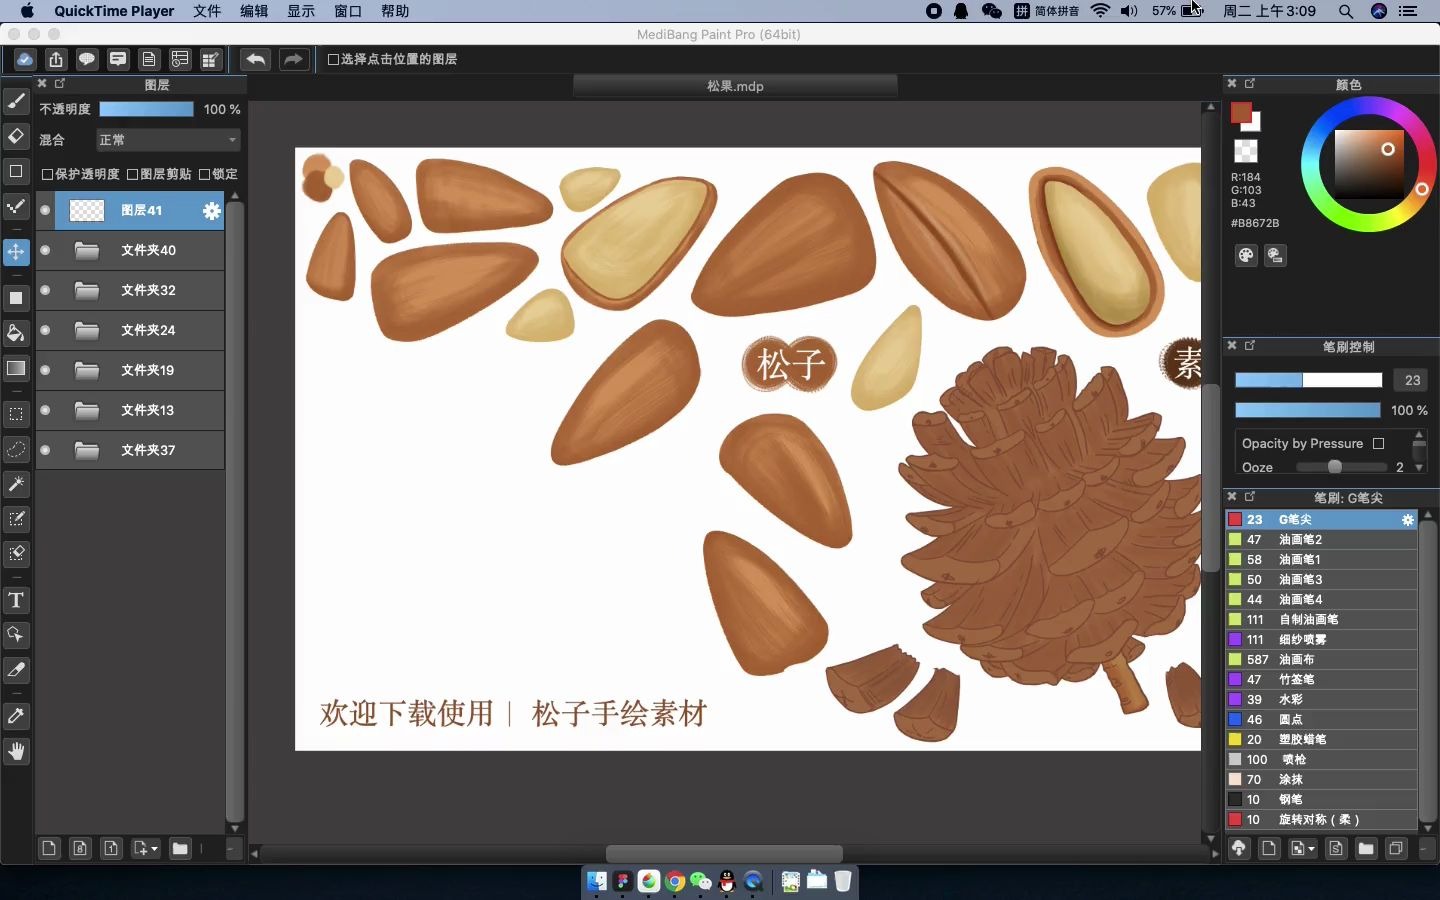Enable 选择点击位置的图层 checkbox
Image resolution: width=1440 pixels, height=900 pixels.
(334, 59)
